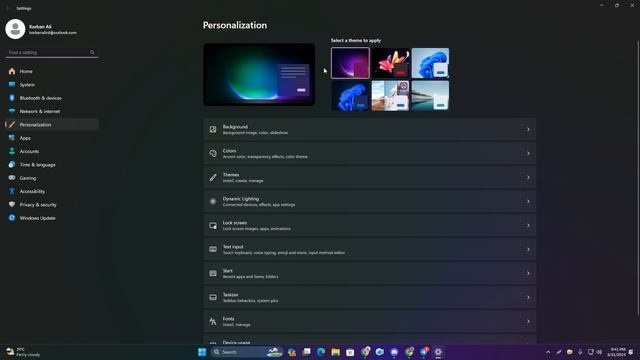Image resolution: width=640 pixels, height=360 pixels.
Task: Click the search magnifier in Find a setting
Action: pos(92,53)
